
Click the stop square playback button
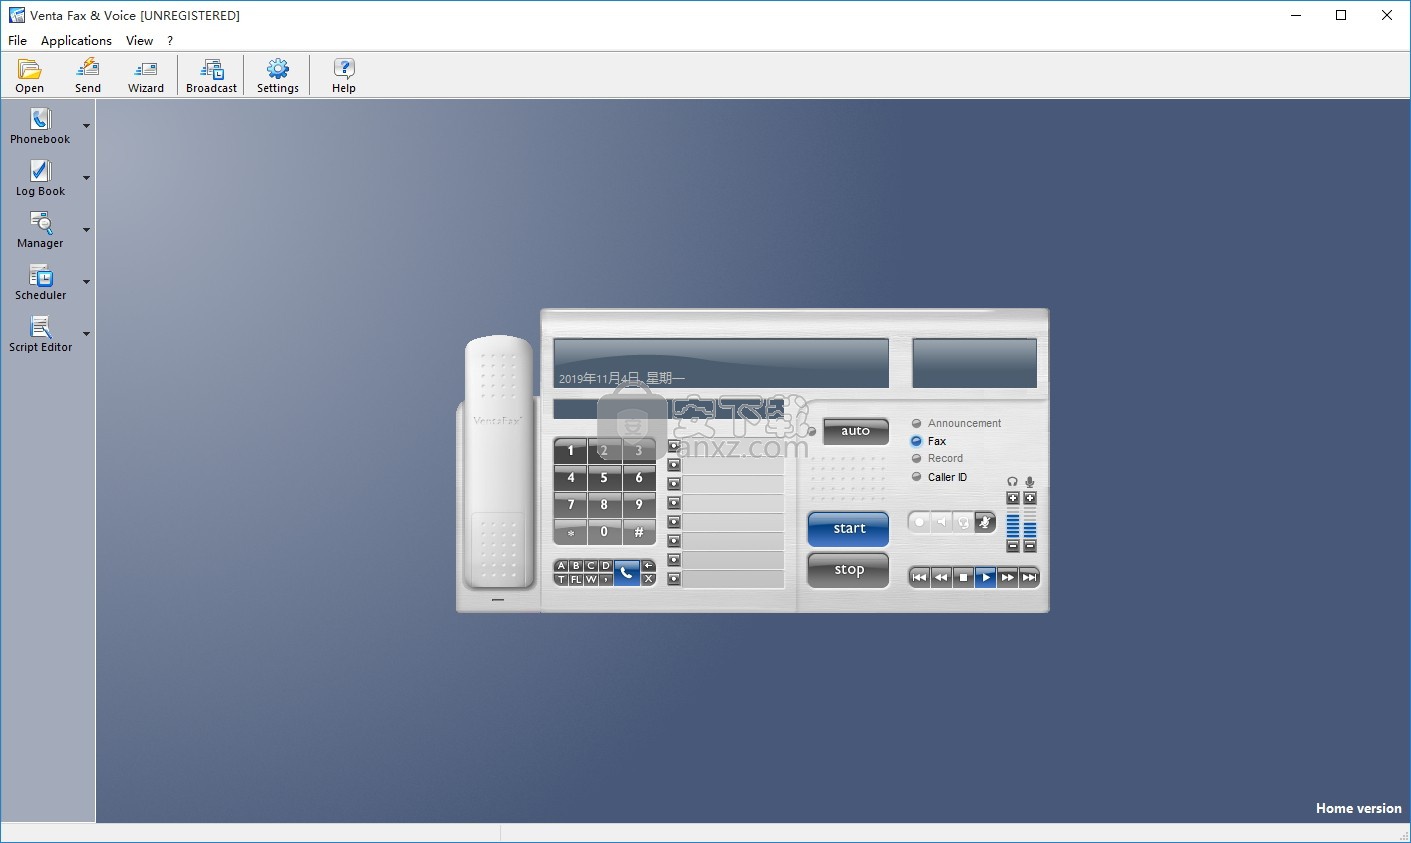pos(963,577)
